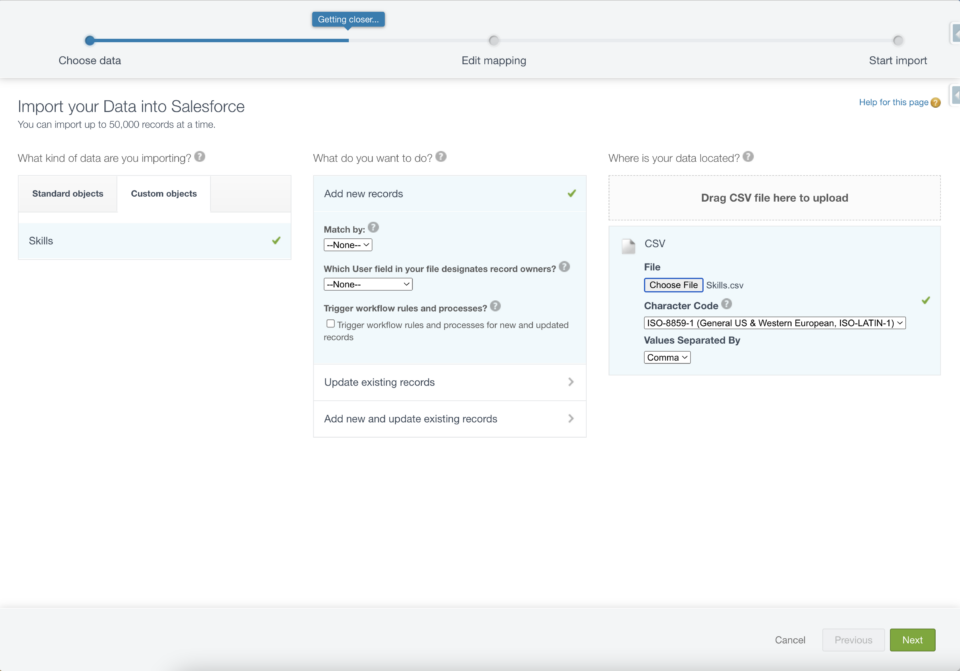Click the Edit mapping step marker
The width and height of the screenshot is (960, 671).
493,40
